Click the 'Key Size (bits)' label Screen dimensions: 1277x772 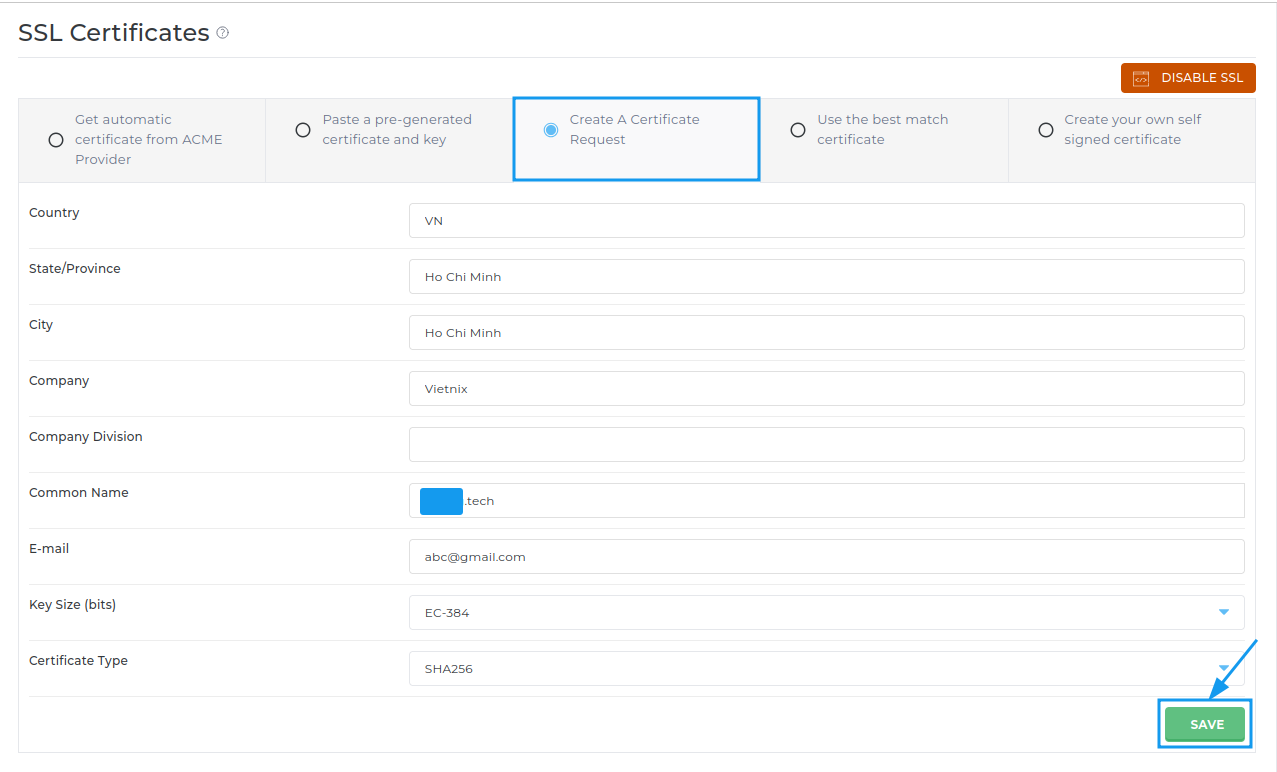point(73,605)
